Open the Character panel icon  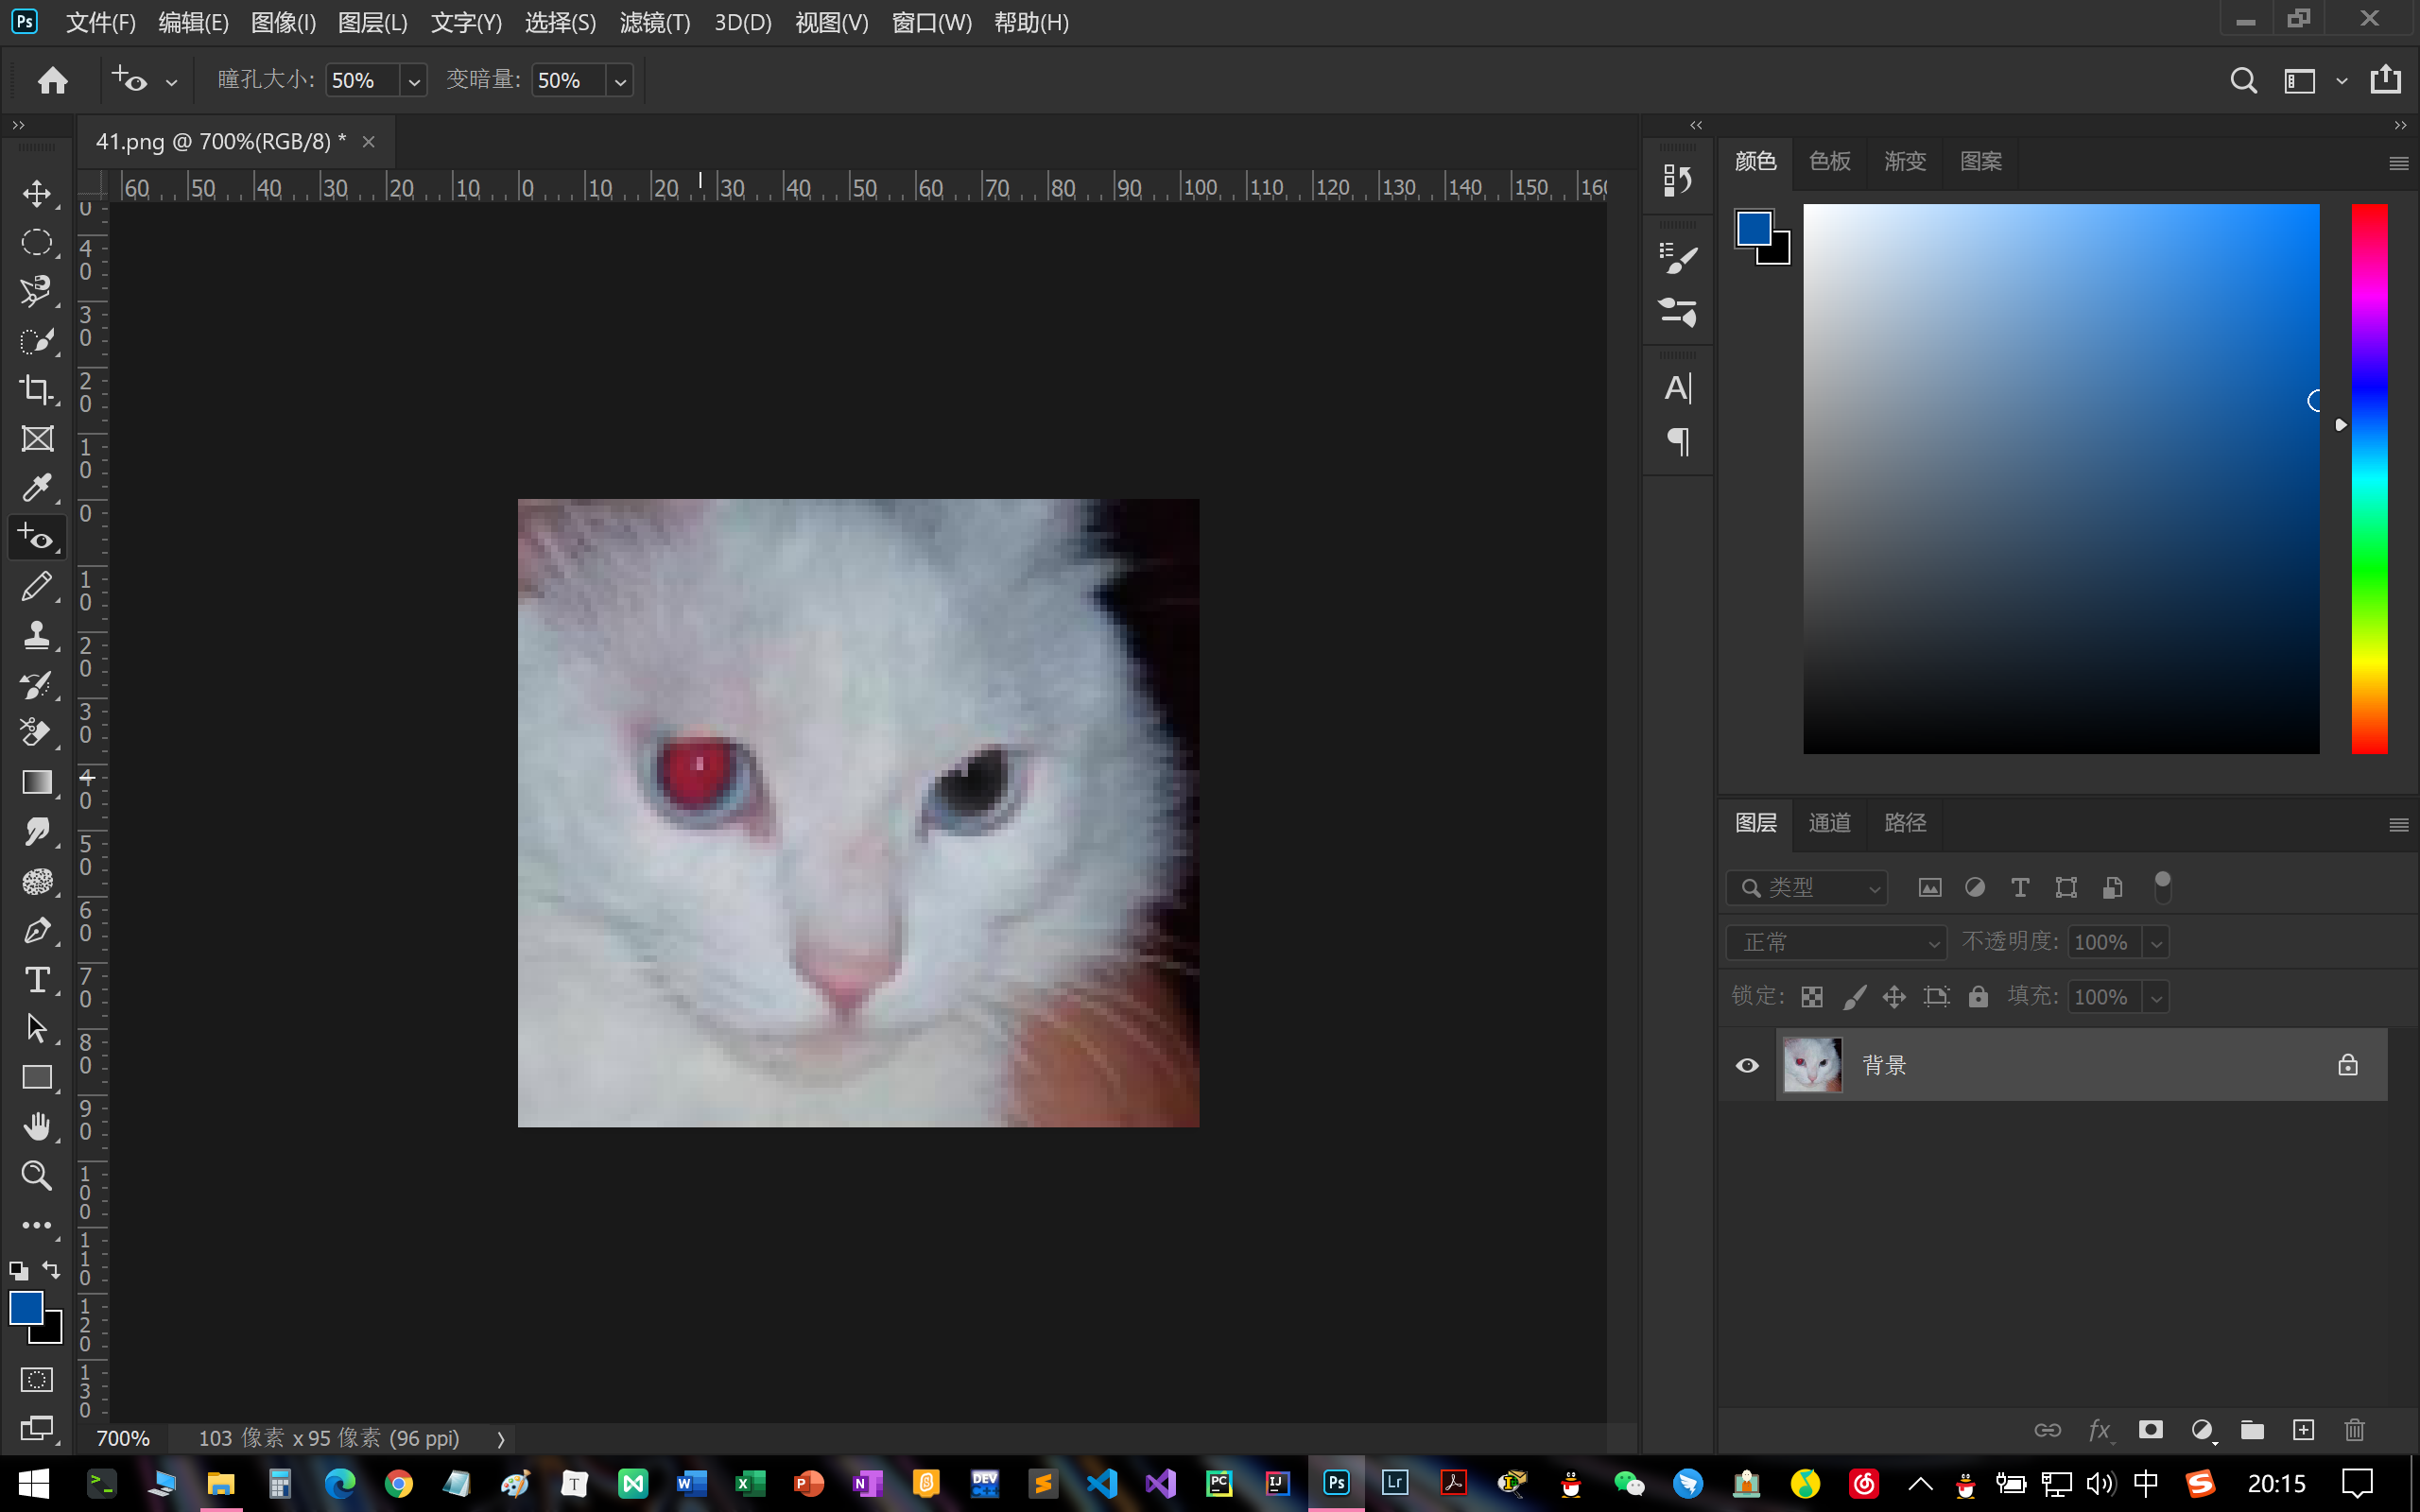pos(1677,388)
